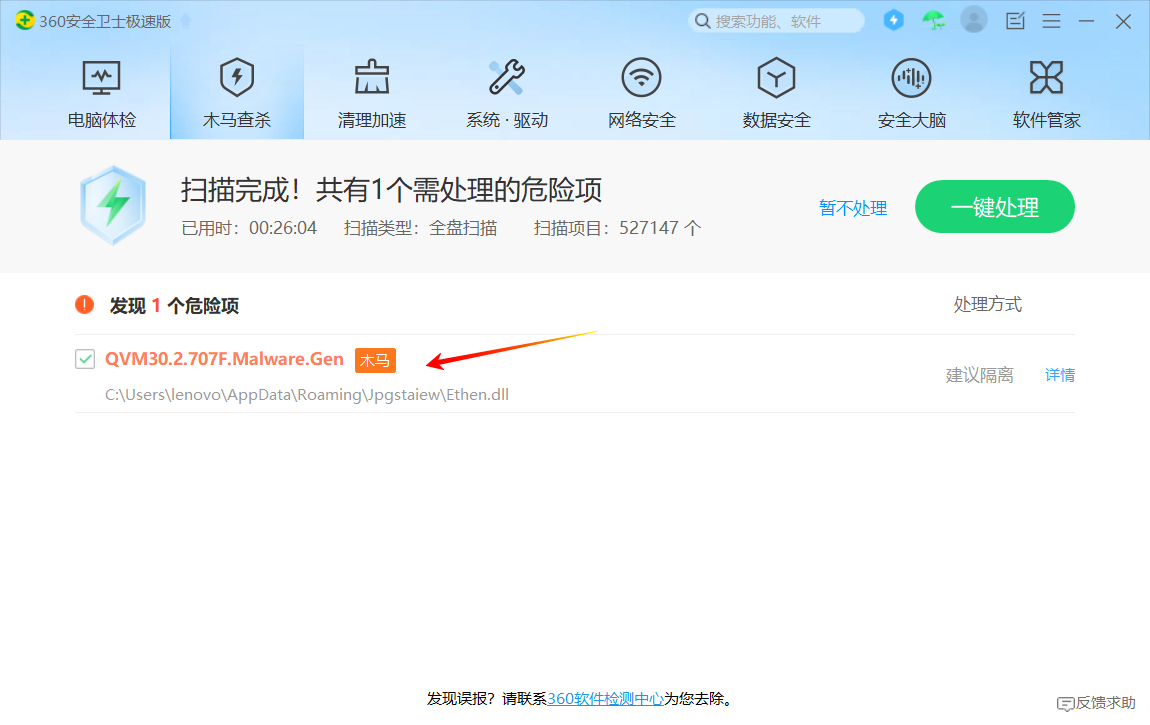Viewport: 1150px width, 725px height.
Task: Click the 已用时 00:26:04 text
Action: [249, 228]
